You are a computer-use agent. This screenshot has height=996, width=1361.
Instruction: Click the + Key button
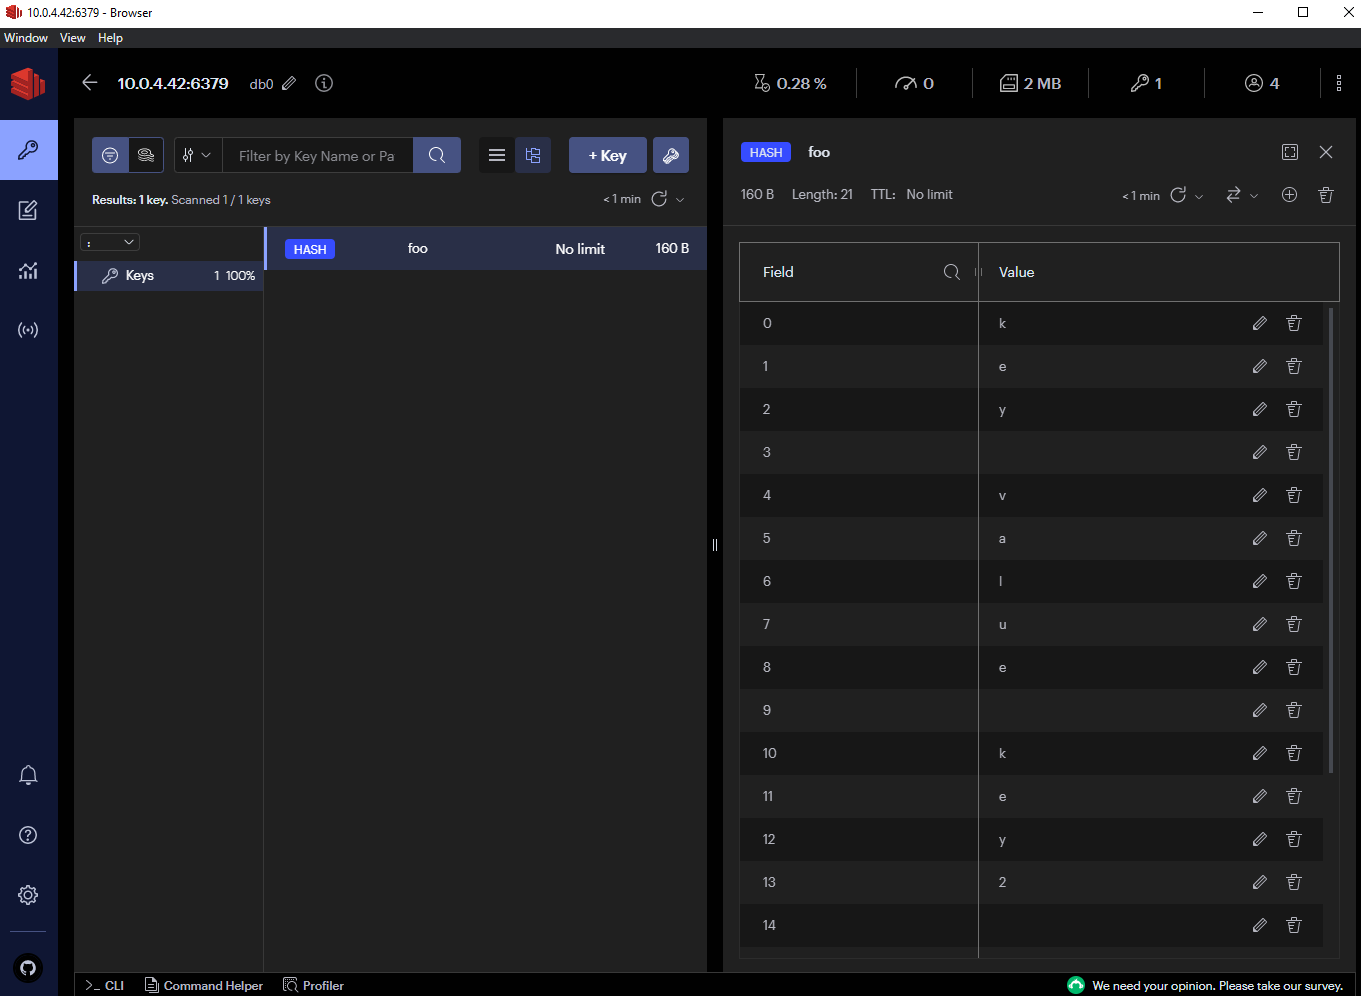[x=607, y=155]
